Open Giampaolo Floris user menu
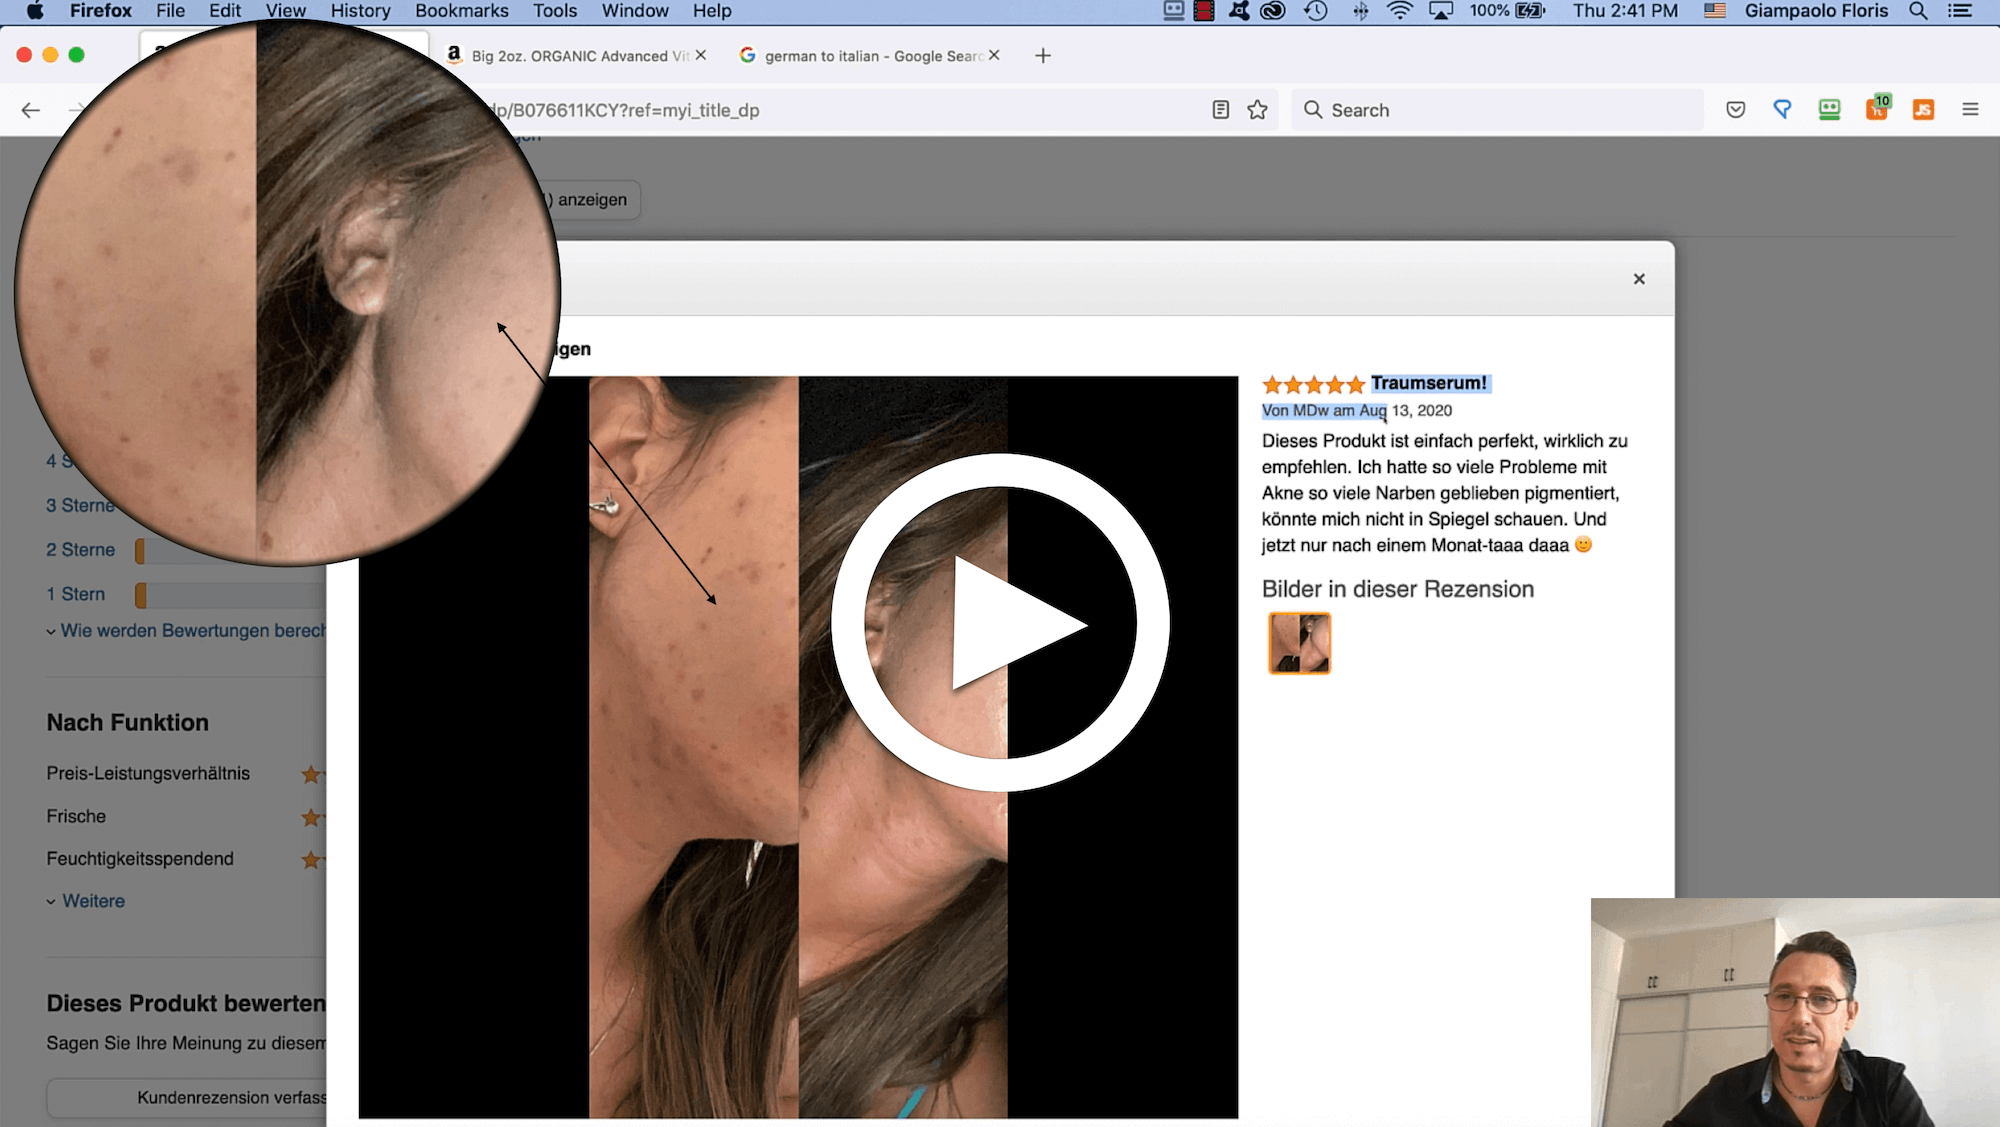 (1816, 11)
